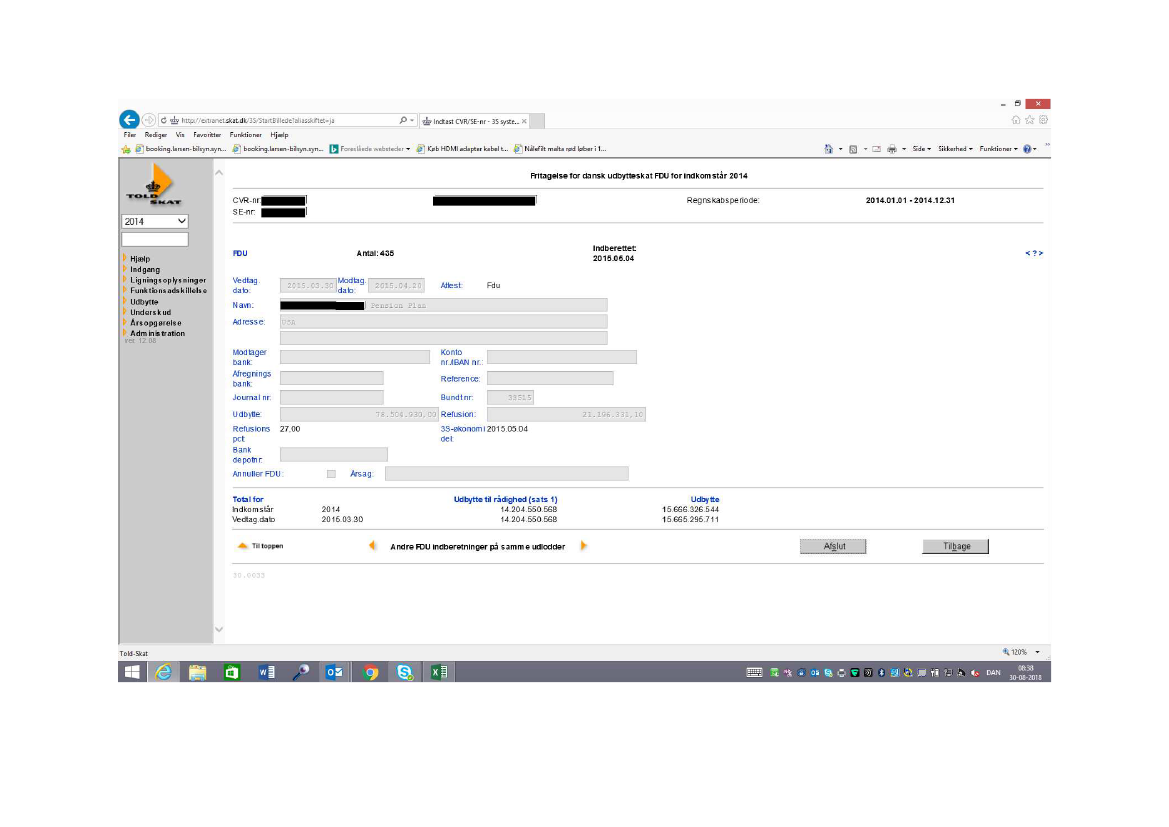Image resolution: width=1169 pixels, height=827 pixels.
Task: Open Underskud in the left sidebar
Action: pyautogui.click(x=151, y=312)
